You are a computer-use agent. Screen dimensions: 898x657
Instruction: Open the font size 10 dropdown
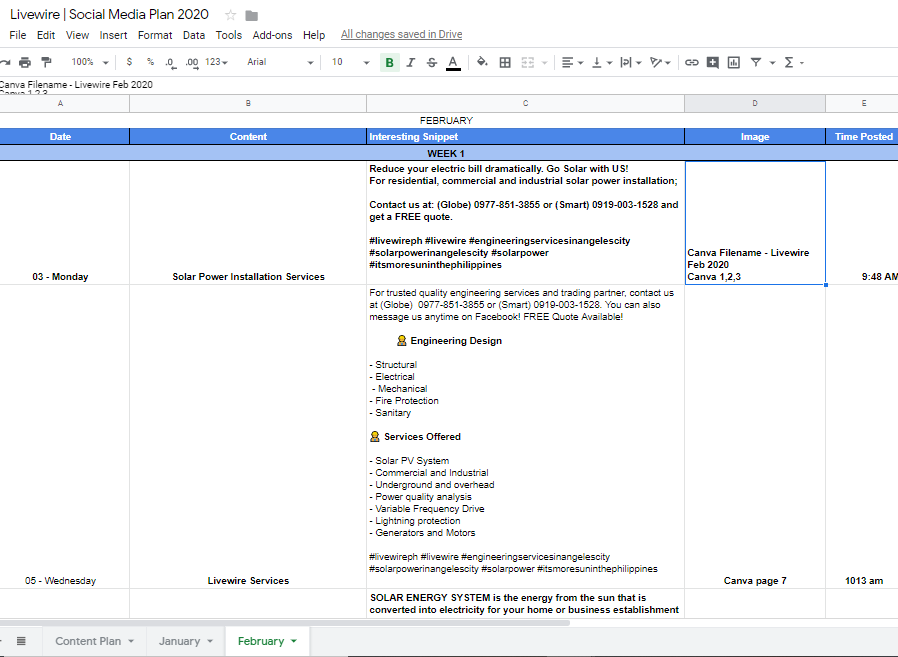350,62
